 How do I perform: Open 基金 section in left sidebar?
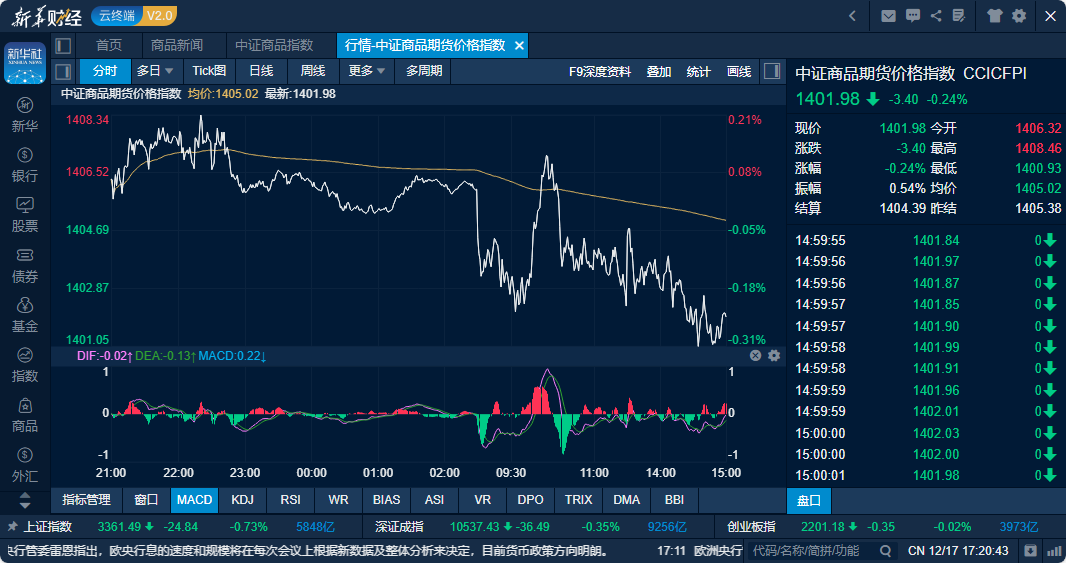[x=25, y=315]
